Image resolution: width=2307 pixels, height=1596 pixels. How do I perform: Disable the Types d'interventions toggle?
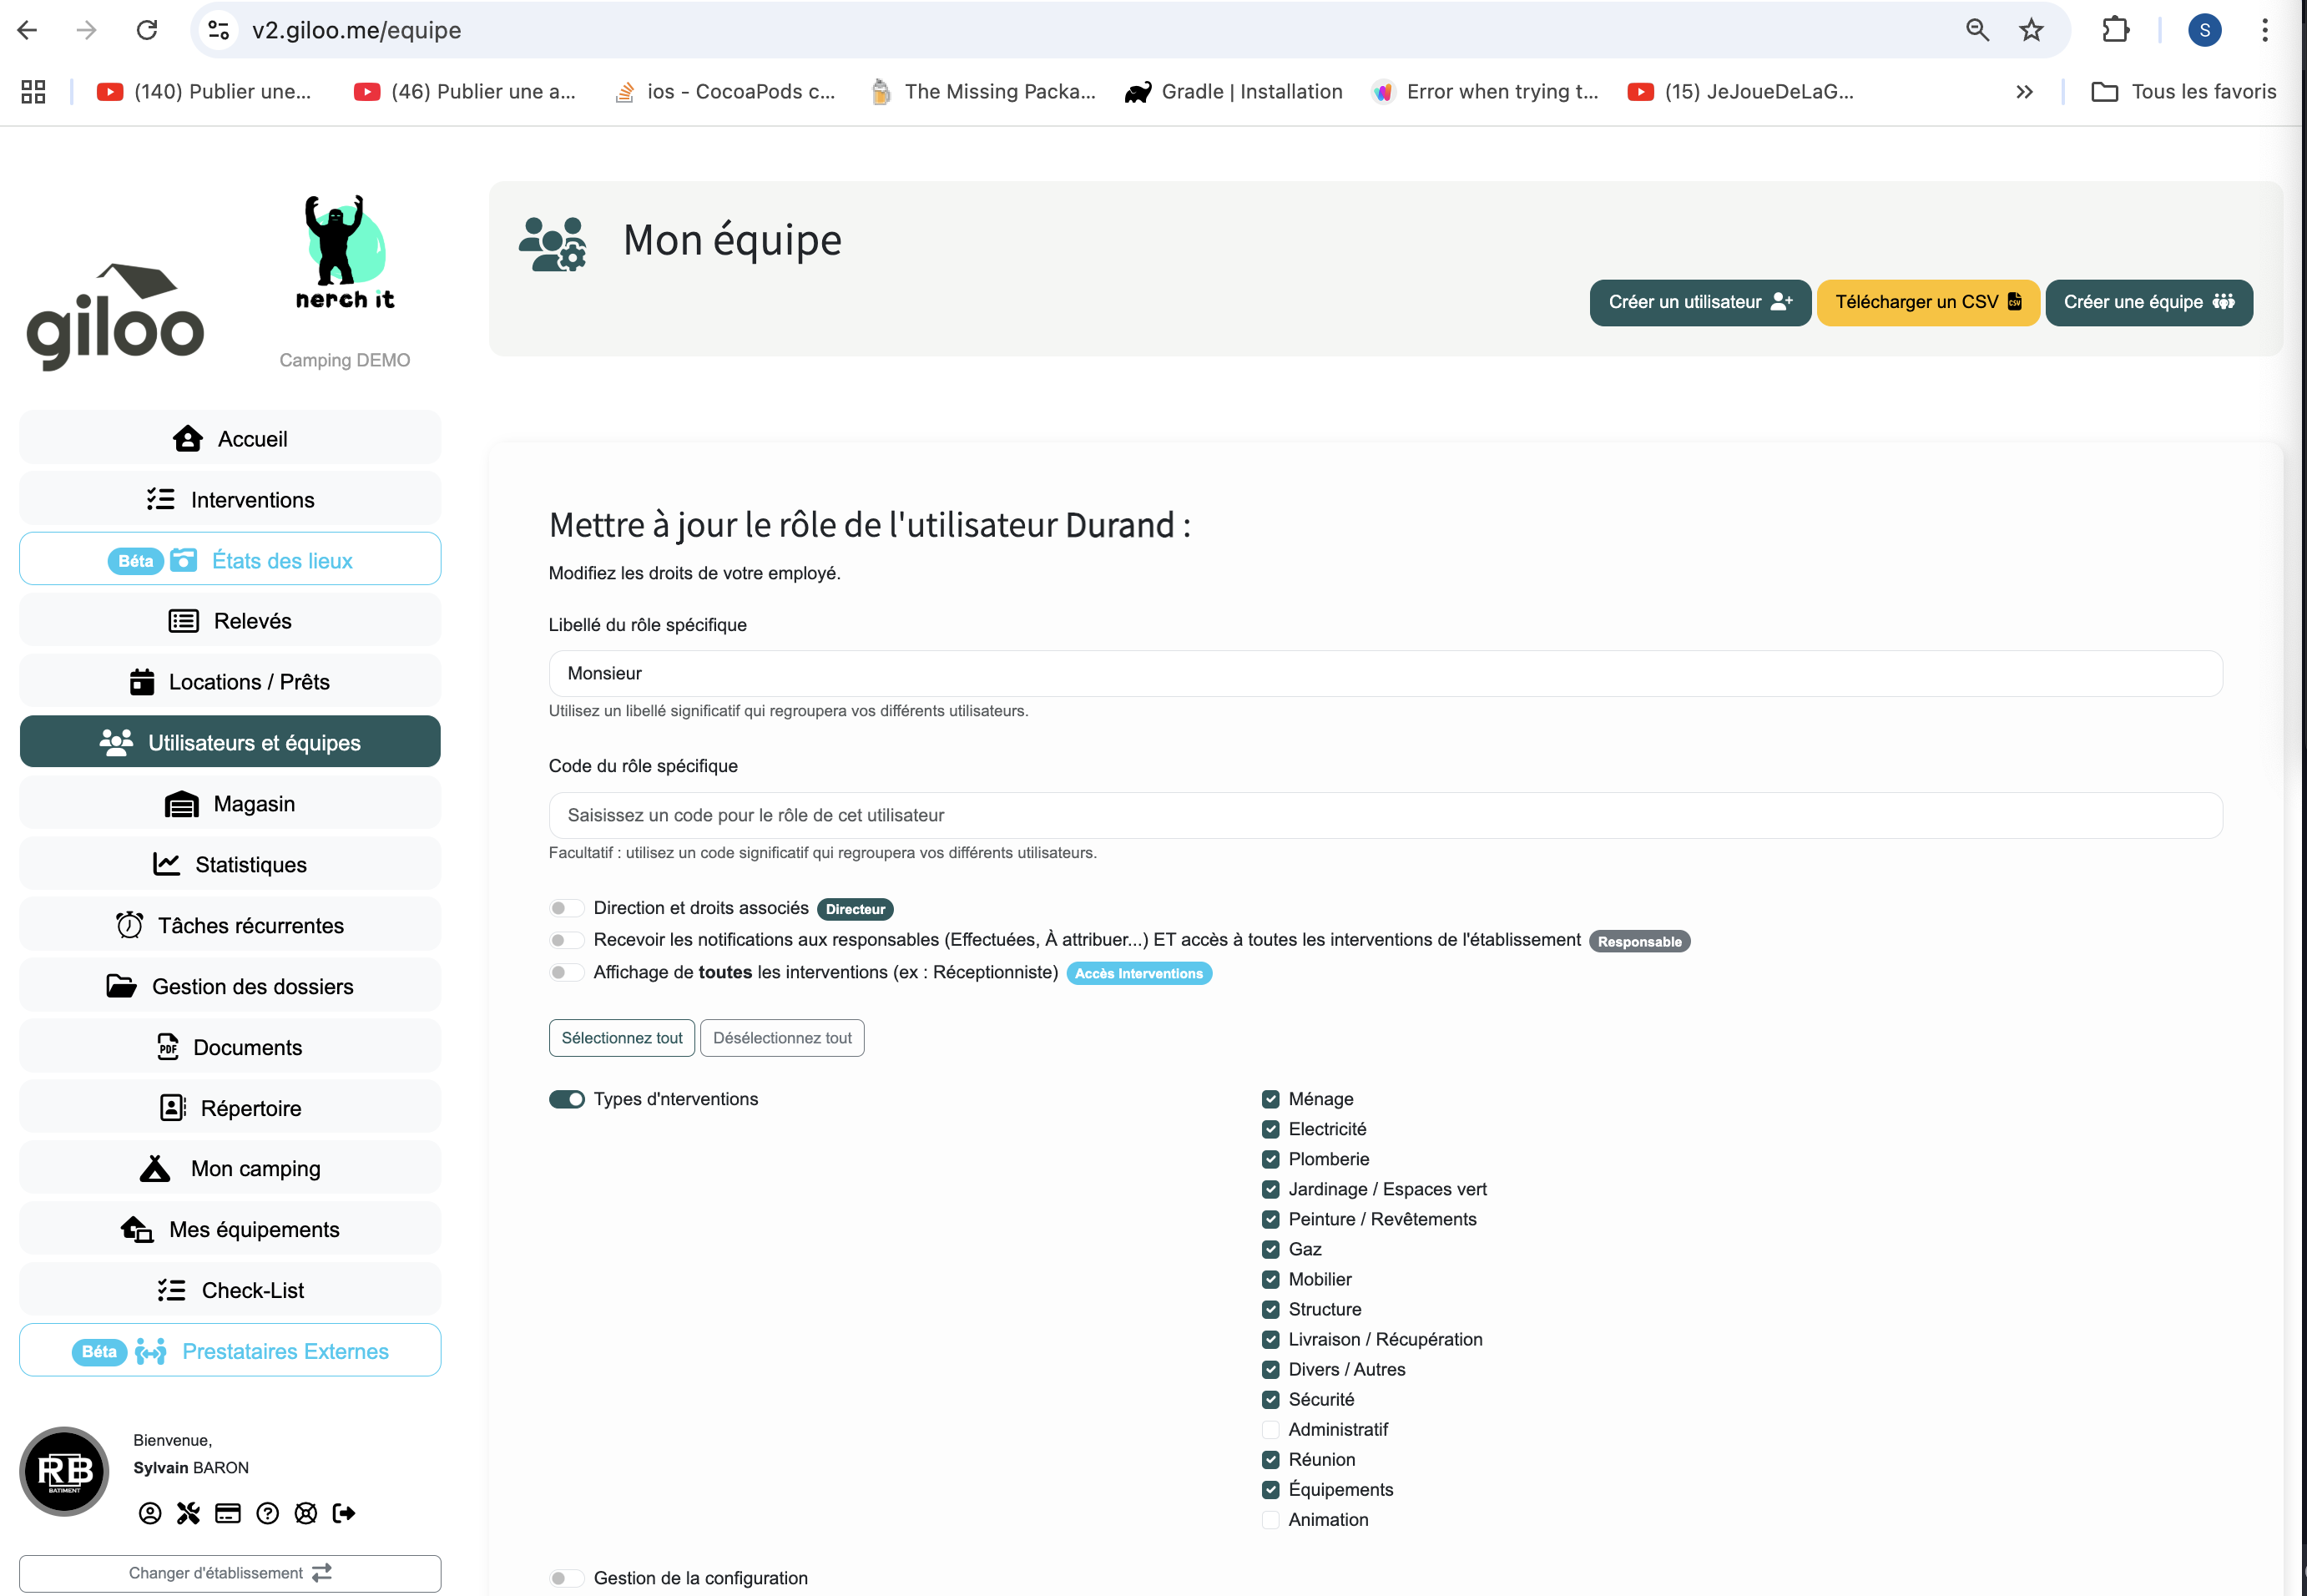coord(566,1099)
